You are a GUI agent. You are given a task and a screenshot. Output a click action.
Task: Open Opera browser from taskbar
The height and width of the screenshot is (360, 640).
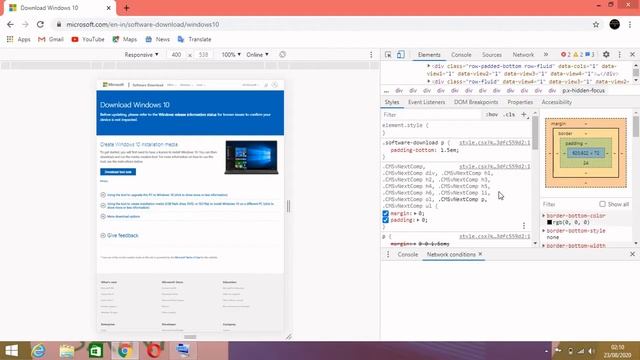coord(153,351)
